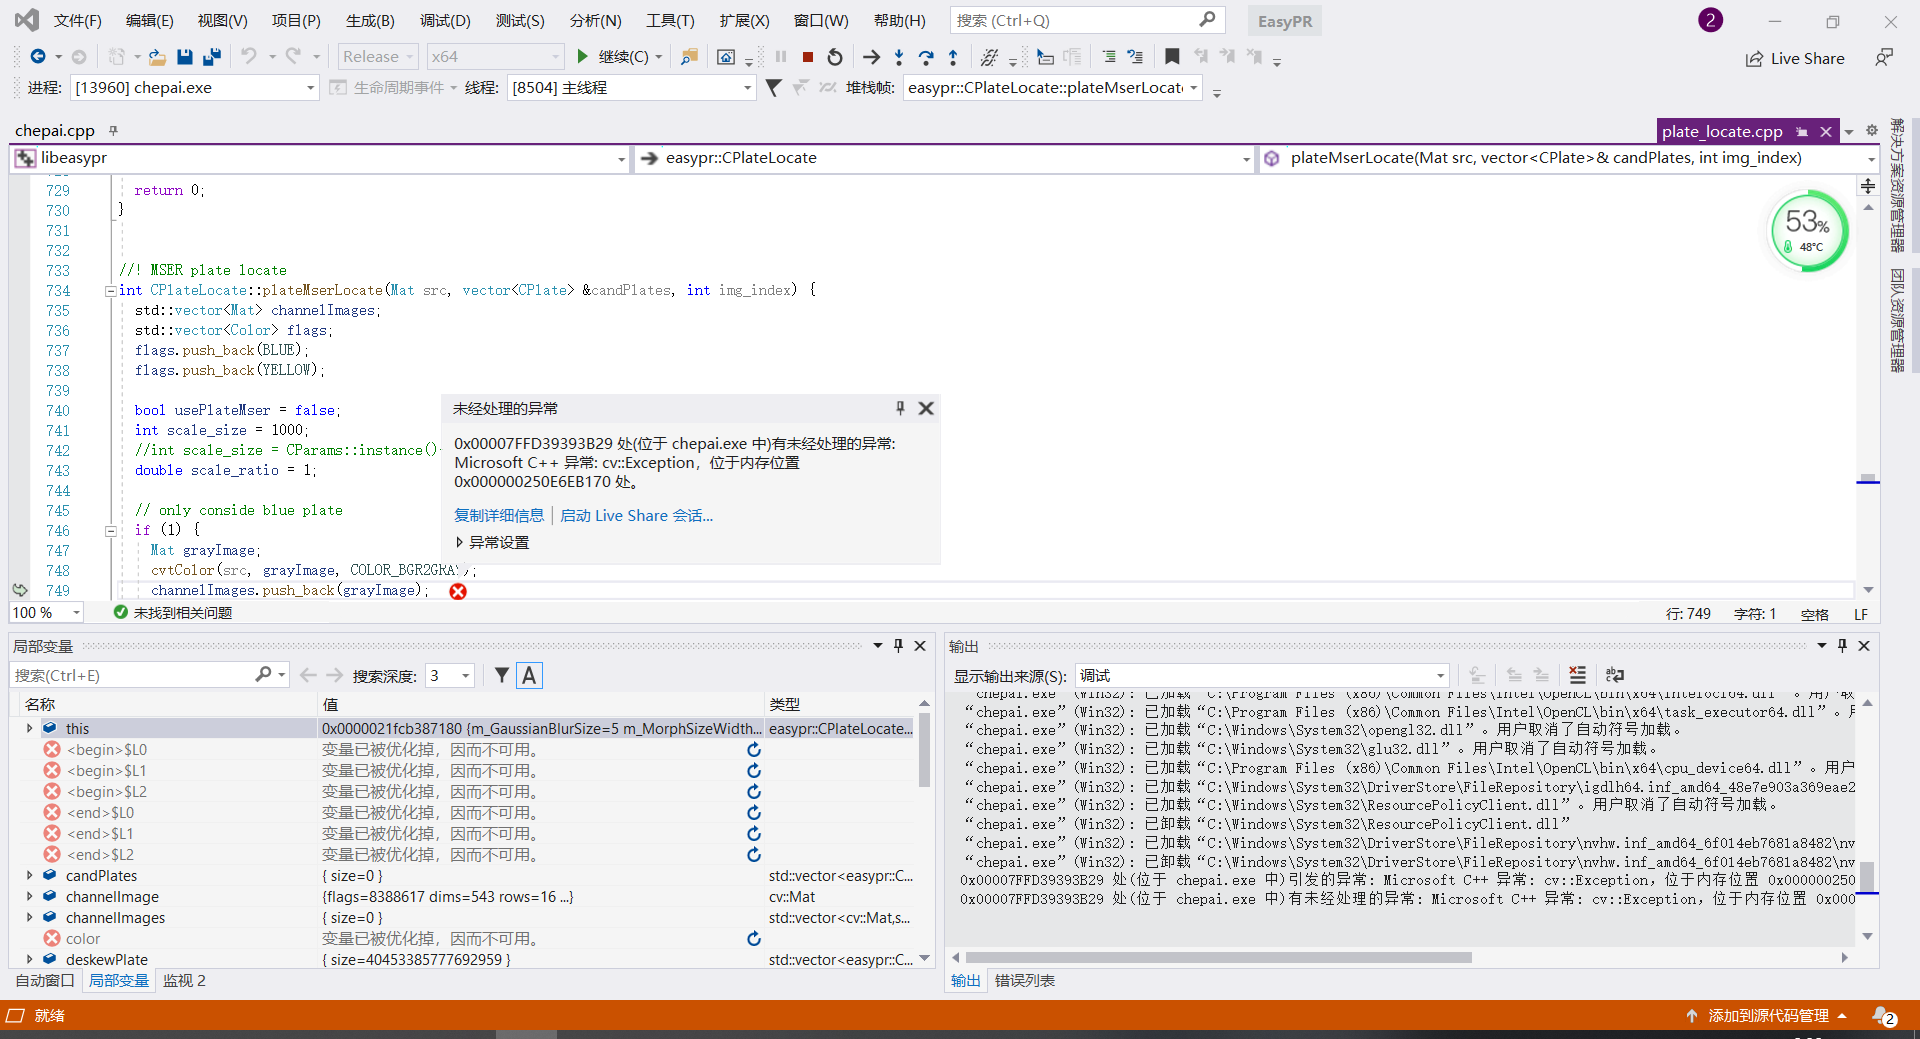Click the show next statement arrow
Screen dimensions: 1920x1039
point(871,57)
